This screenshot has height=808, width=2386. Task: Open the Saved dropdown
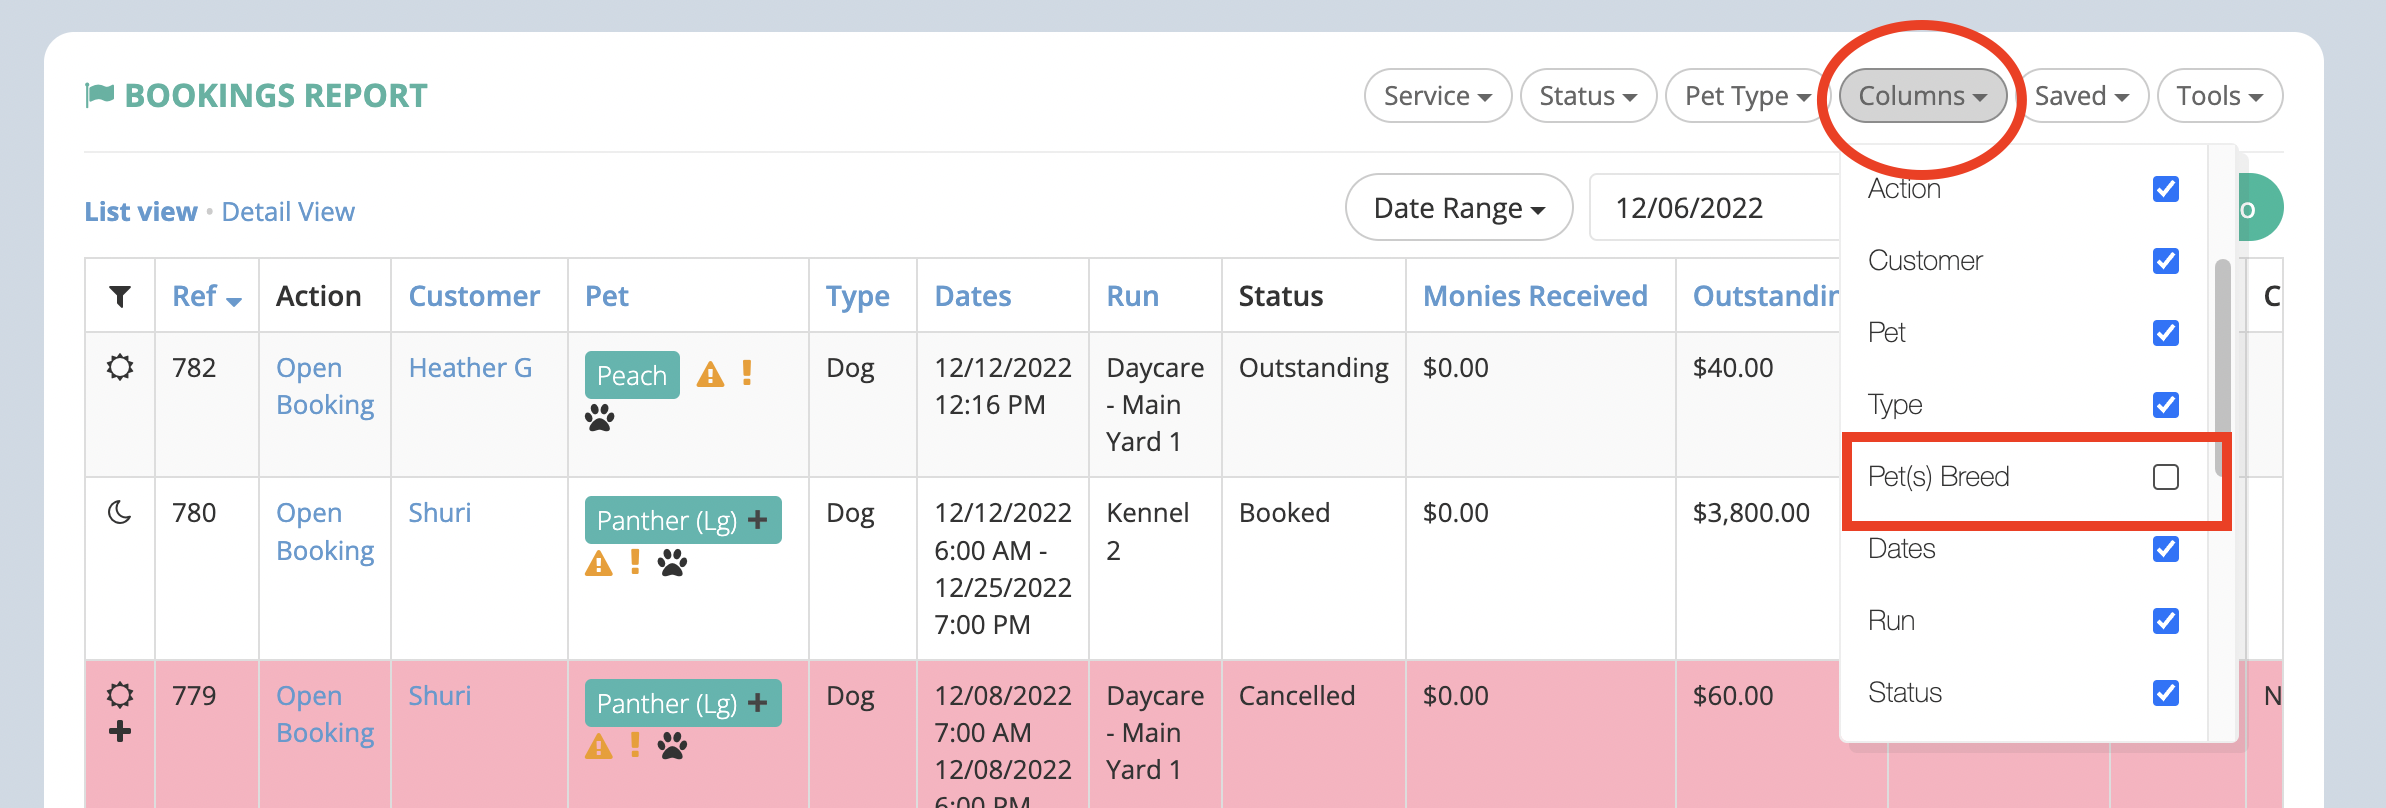[x=2083, y=96]
